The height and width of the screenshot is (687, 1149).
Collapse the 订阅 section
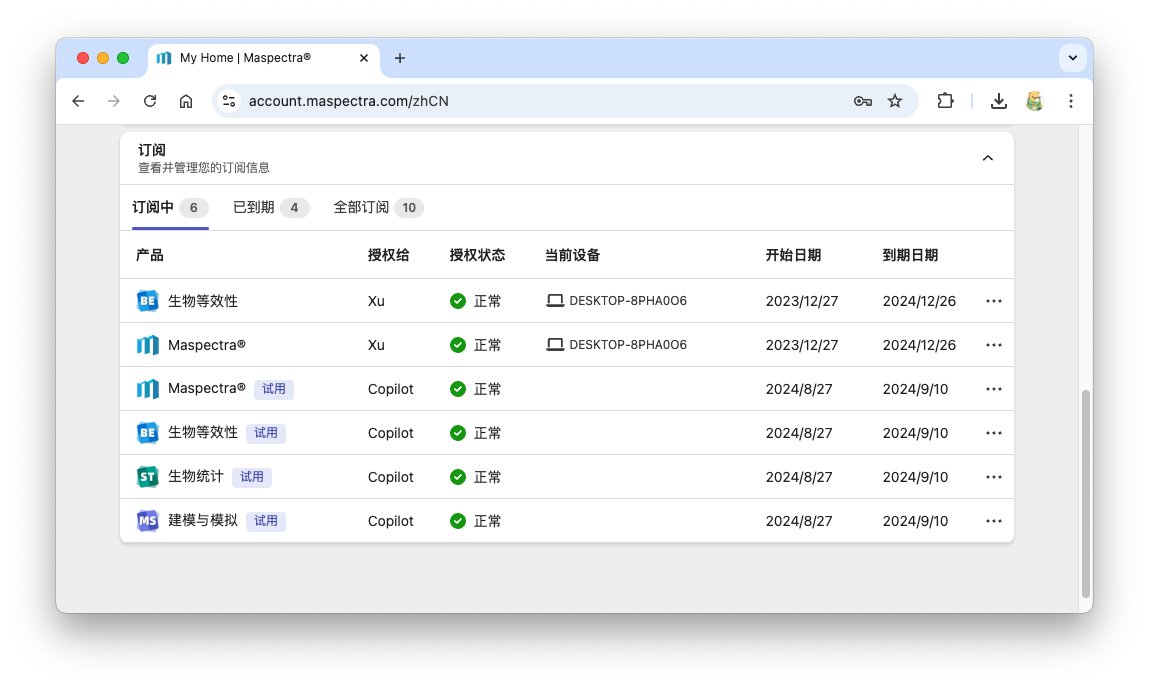point(988,158)
